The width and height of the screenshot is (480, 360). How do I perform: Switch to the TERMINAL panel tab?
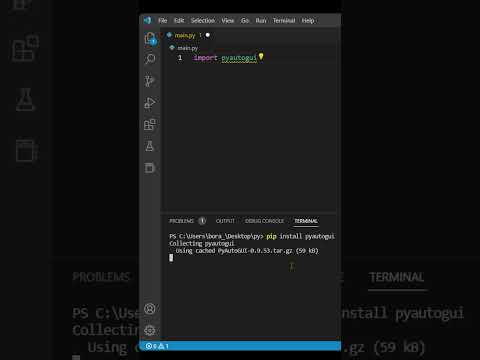pos(306,221)
